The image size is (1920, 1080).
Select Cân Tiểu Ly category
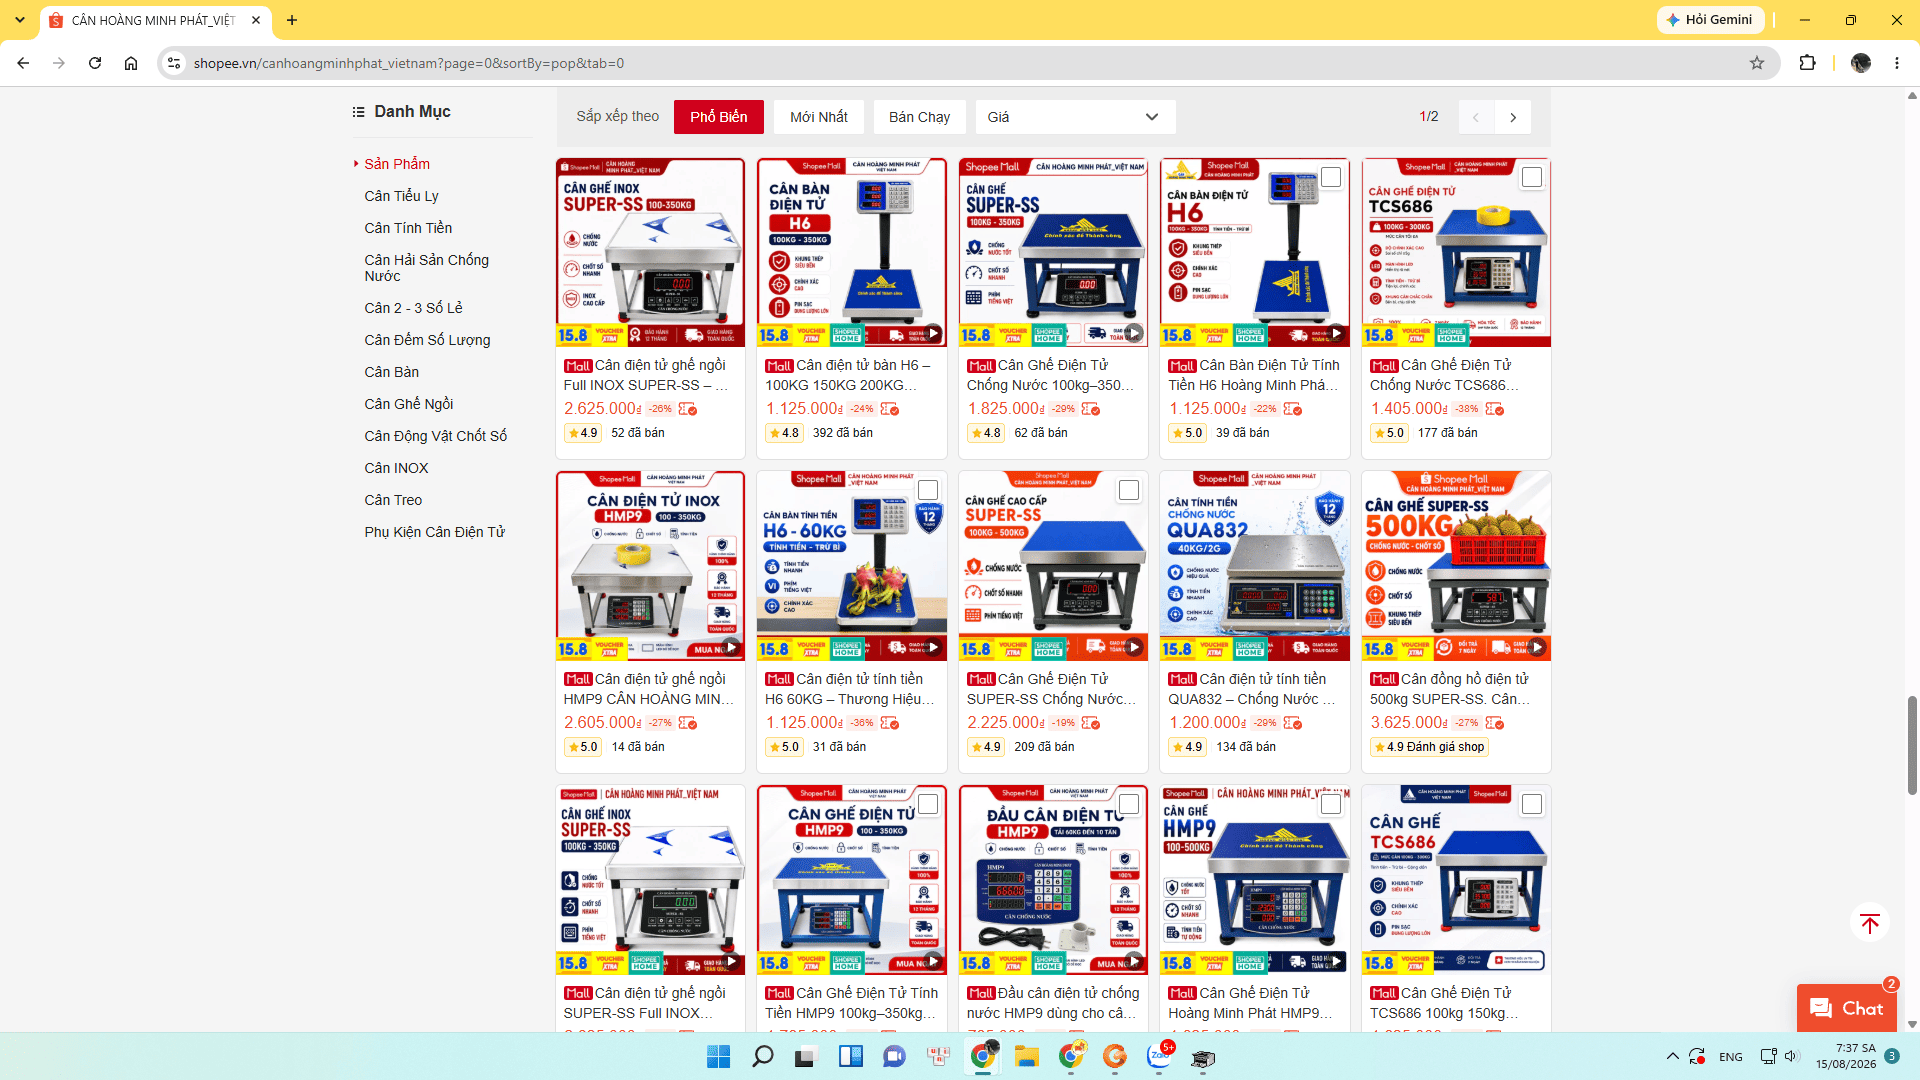401,196
